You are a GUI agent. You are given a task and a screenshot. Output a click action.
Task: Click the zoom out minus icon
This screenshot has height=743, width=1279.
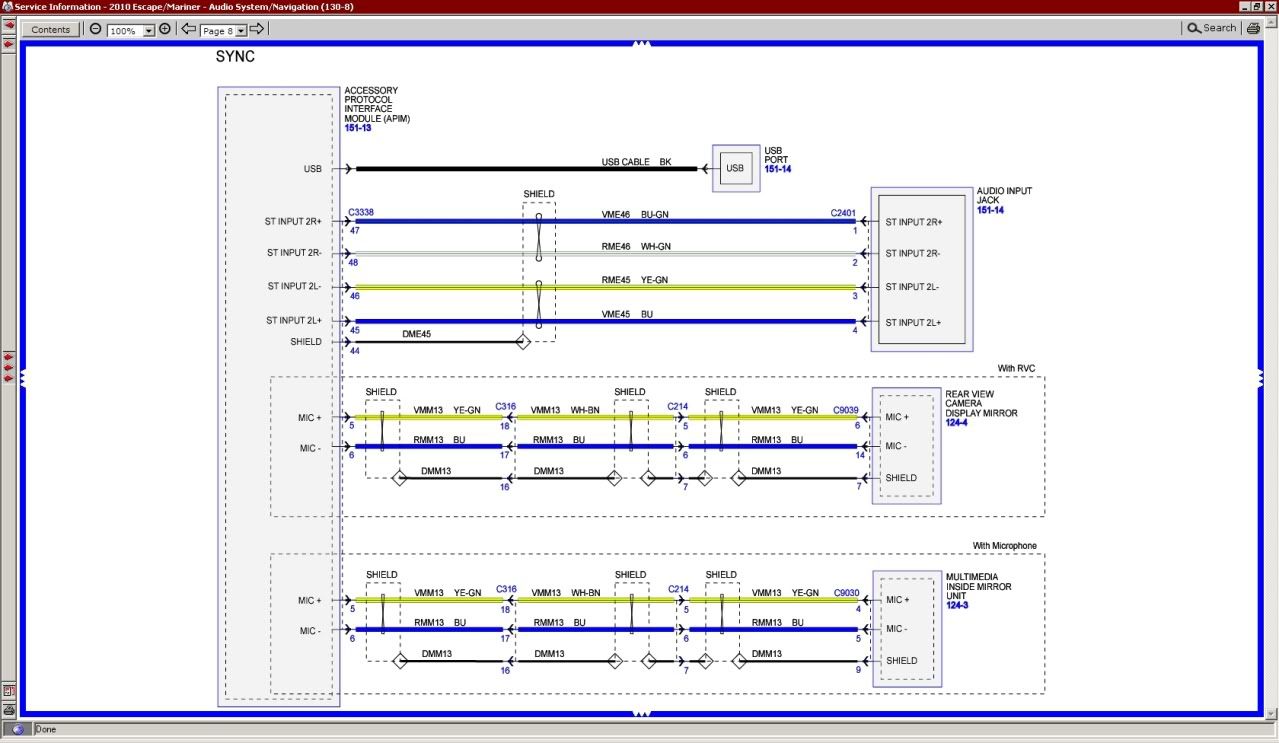point(96,29)
